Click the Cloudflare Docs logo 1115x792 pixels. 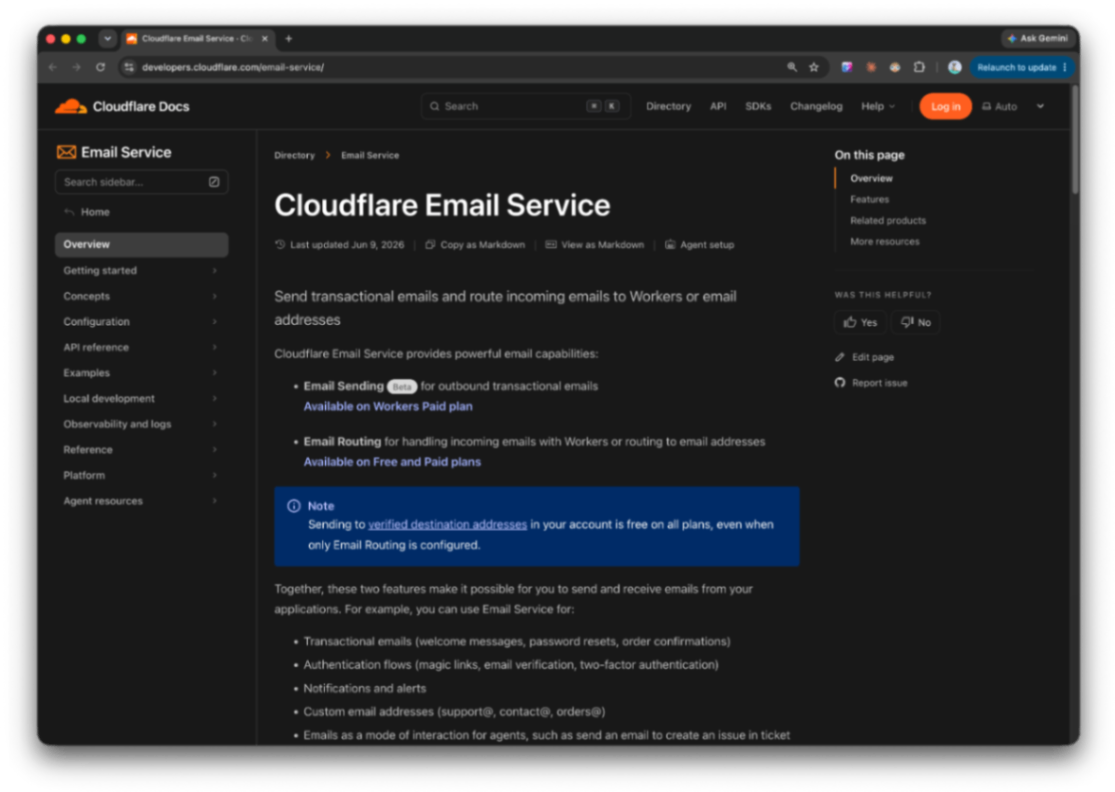coord(122,107)
